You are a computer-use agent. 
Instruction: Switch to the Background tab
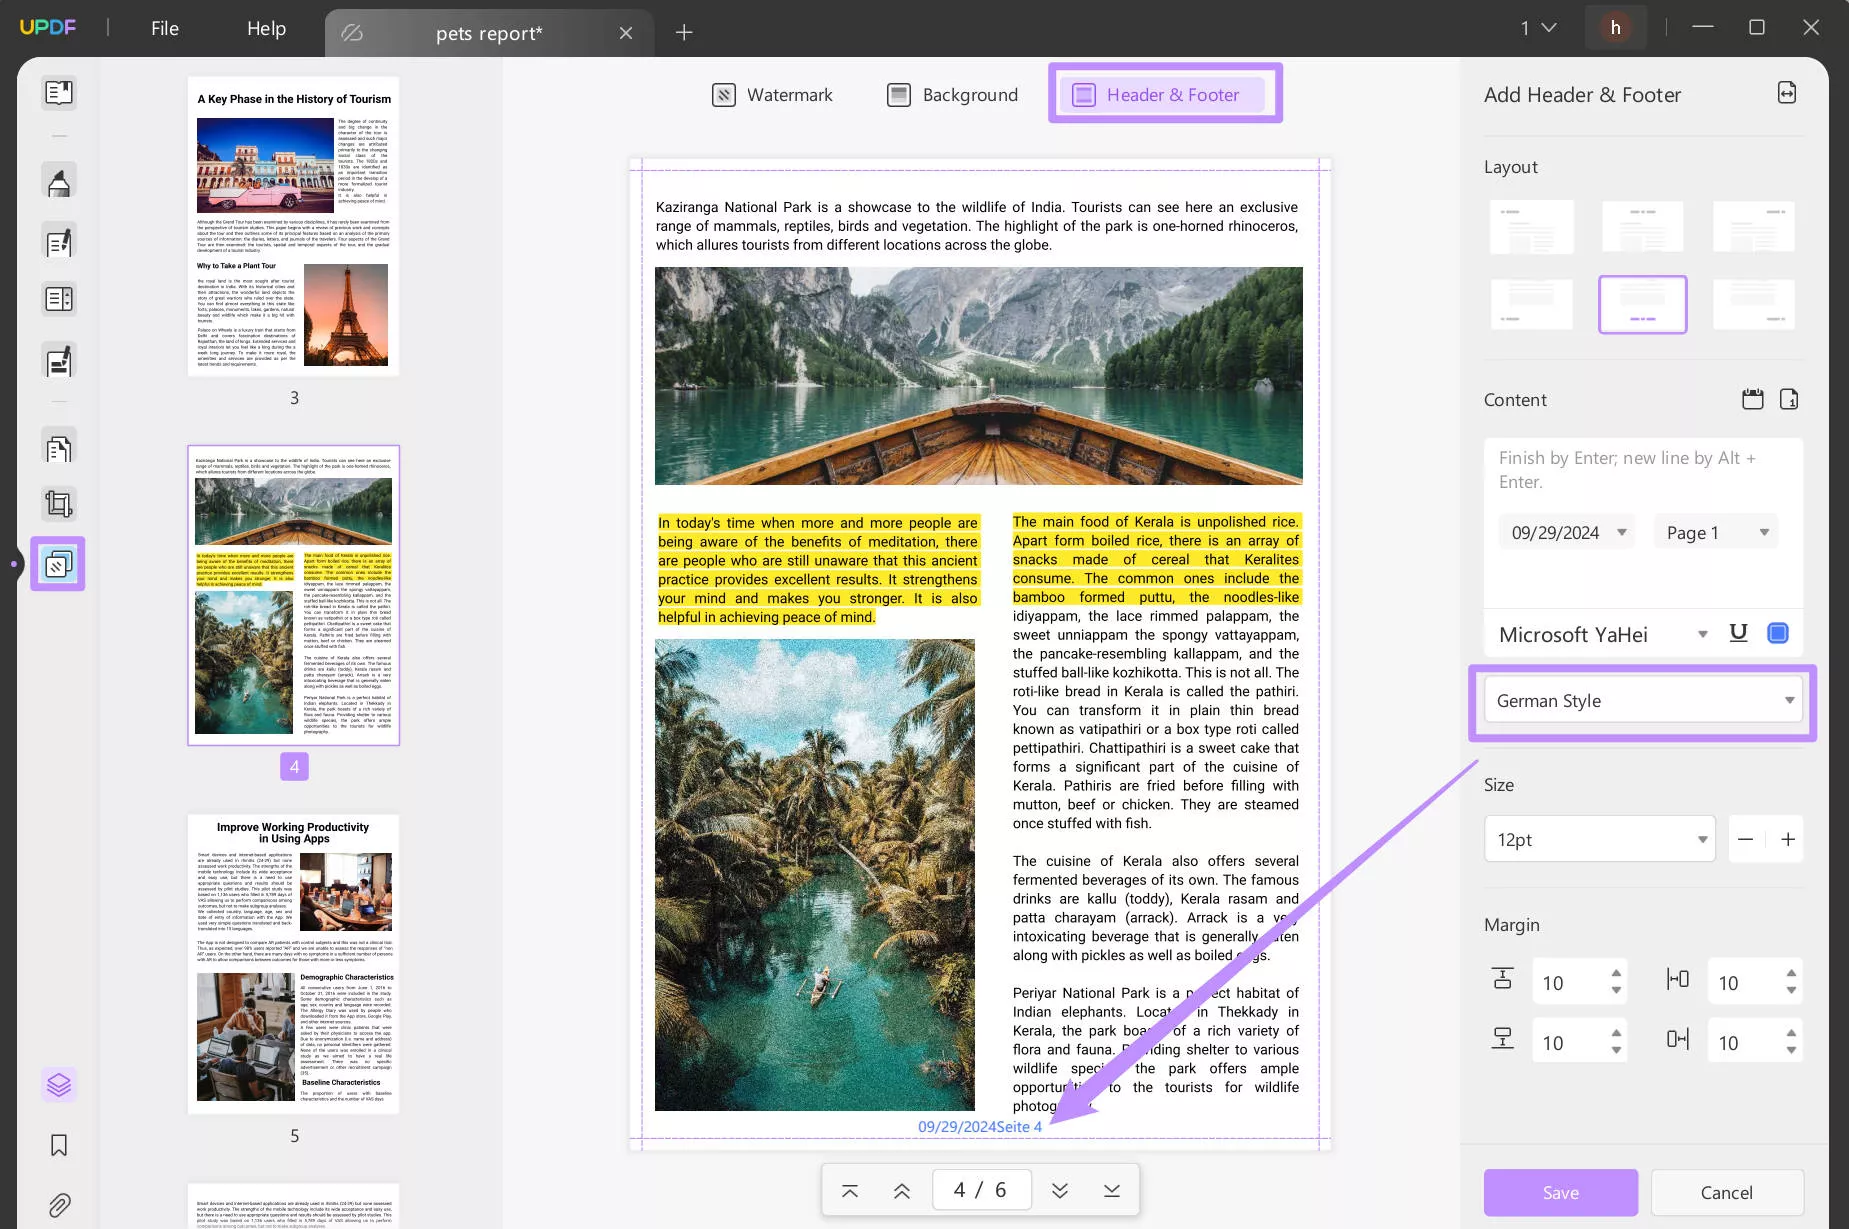(952, 95)
